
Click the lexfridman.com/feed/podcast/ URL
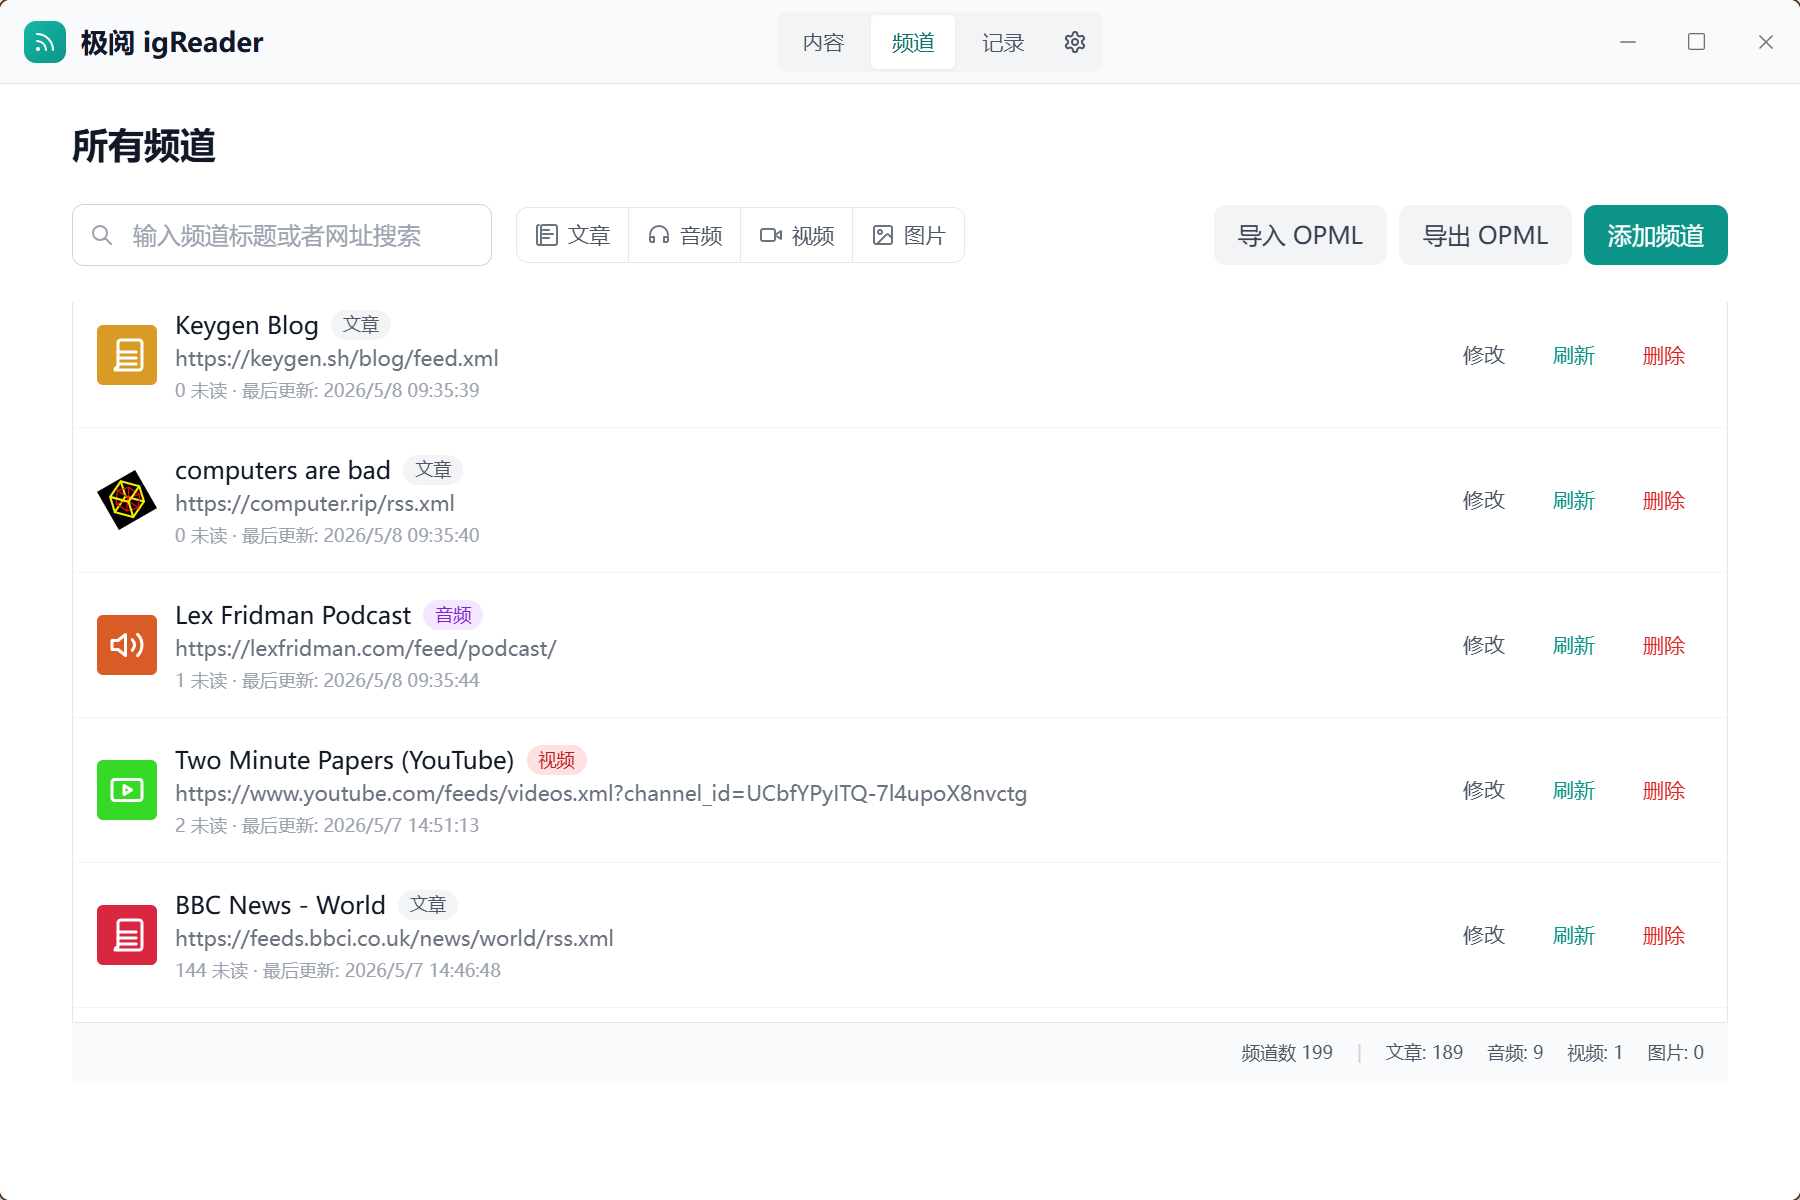[366, 648]
